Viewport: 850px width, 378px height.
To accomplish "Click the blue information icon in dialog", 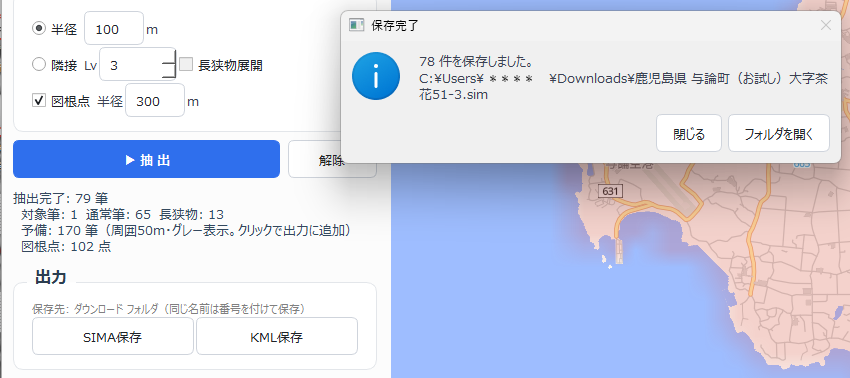I will click(x=375, y=77).
